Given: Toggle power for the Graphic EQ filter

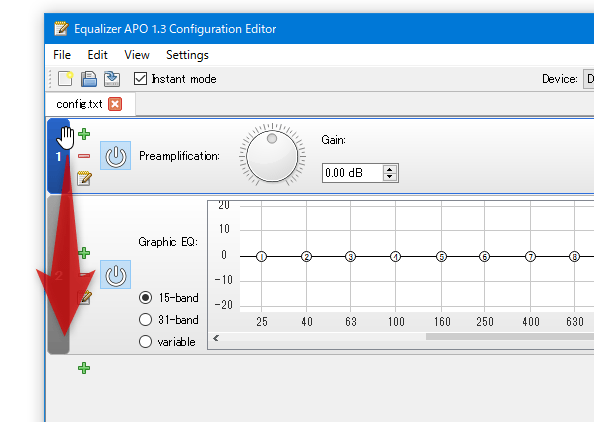Looking at the screenshot, I should coord(116,275).
